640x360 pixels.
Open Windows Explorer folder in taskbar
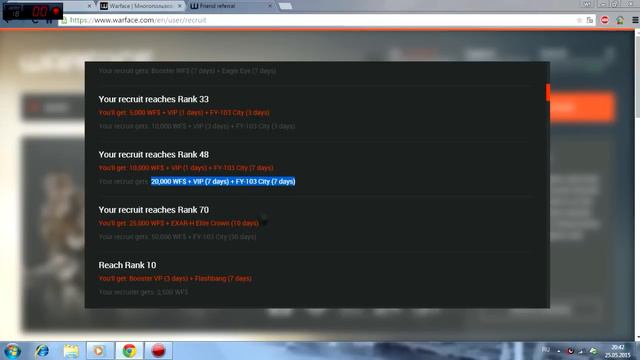pyautogui.click(x=71, y=351)
